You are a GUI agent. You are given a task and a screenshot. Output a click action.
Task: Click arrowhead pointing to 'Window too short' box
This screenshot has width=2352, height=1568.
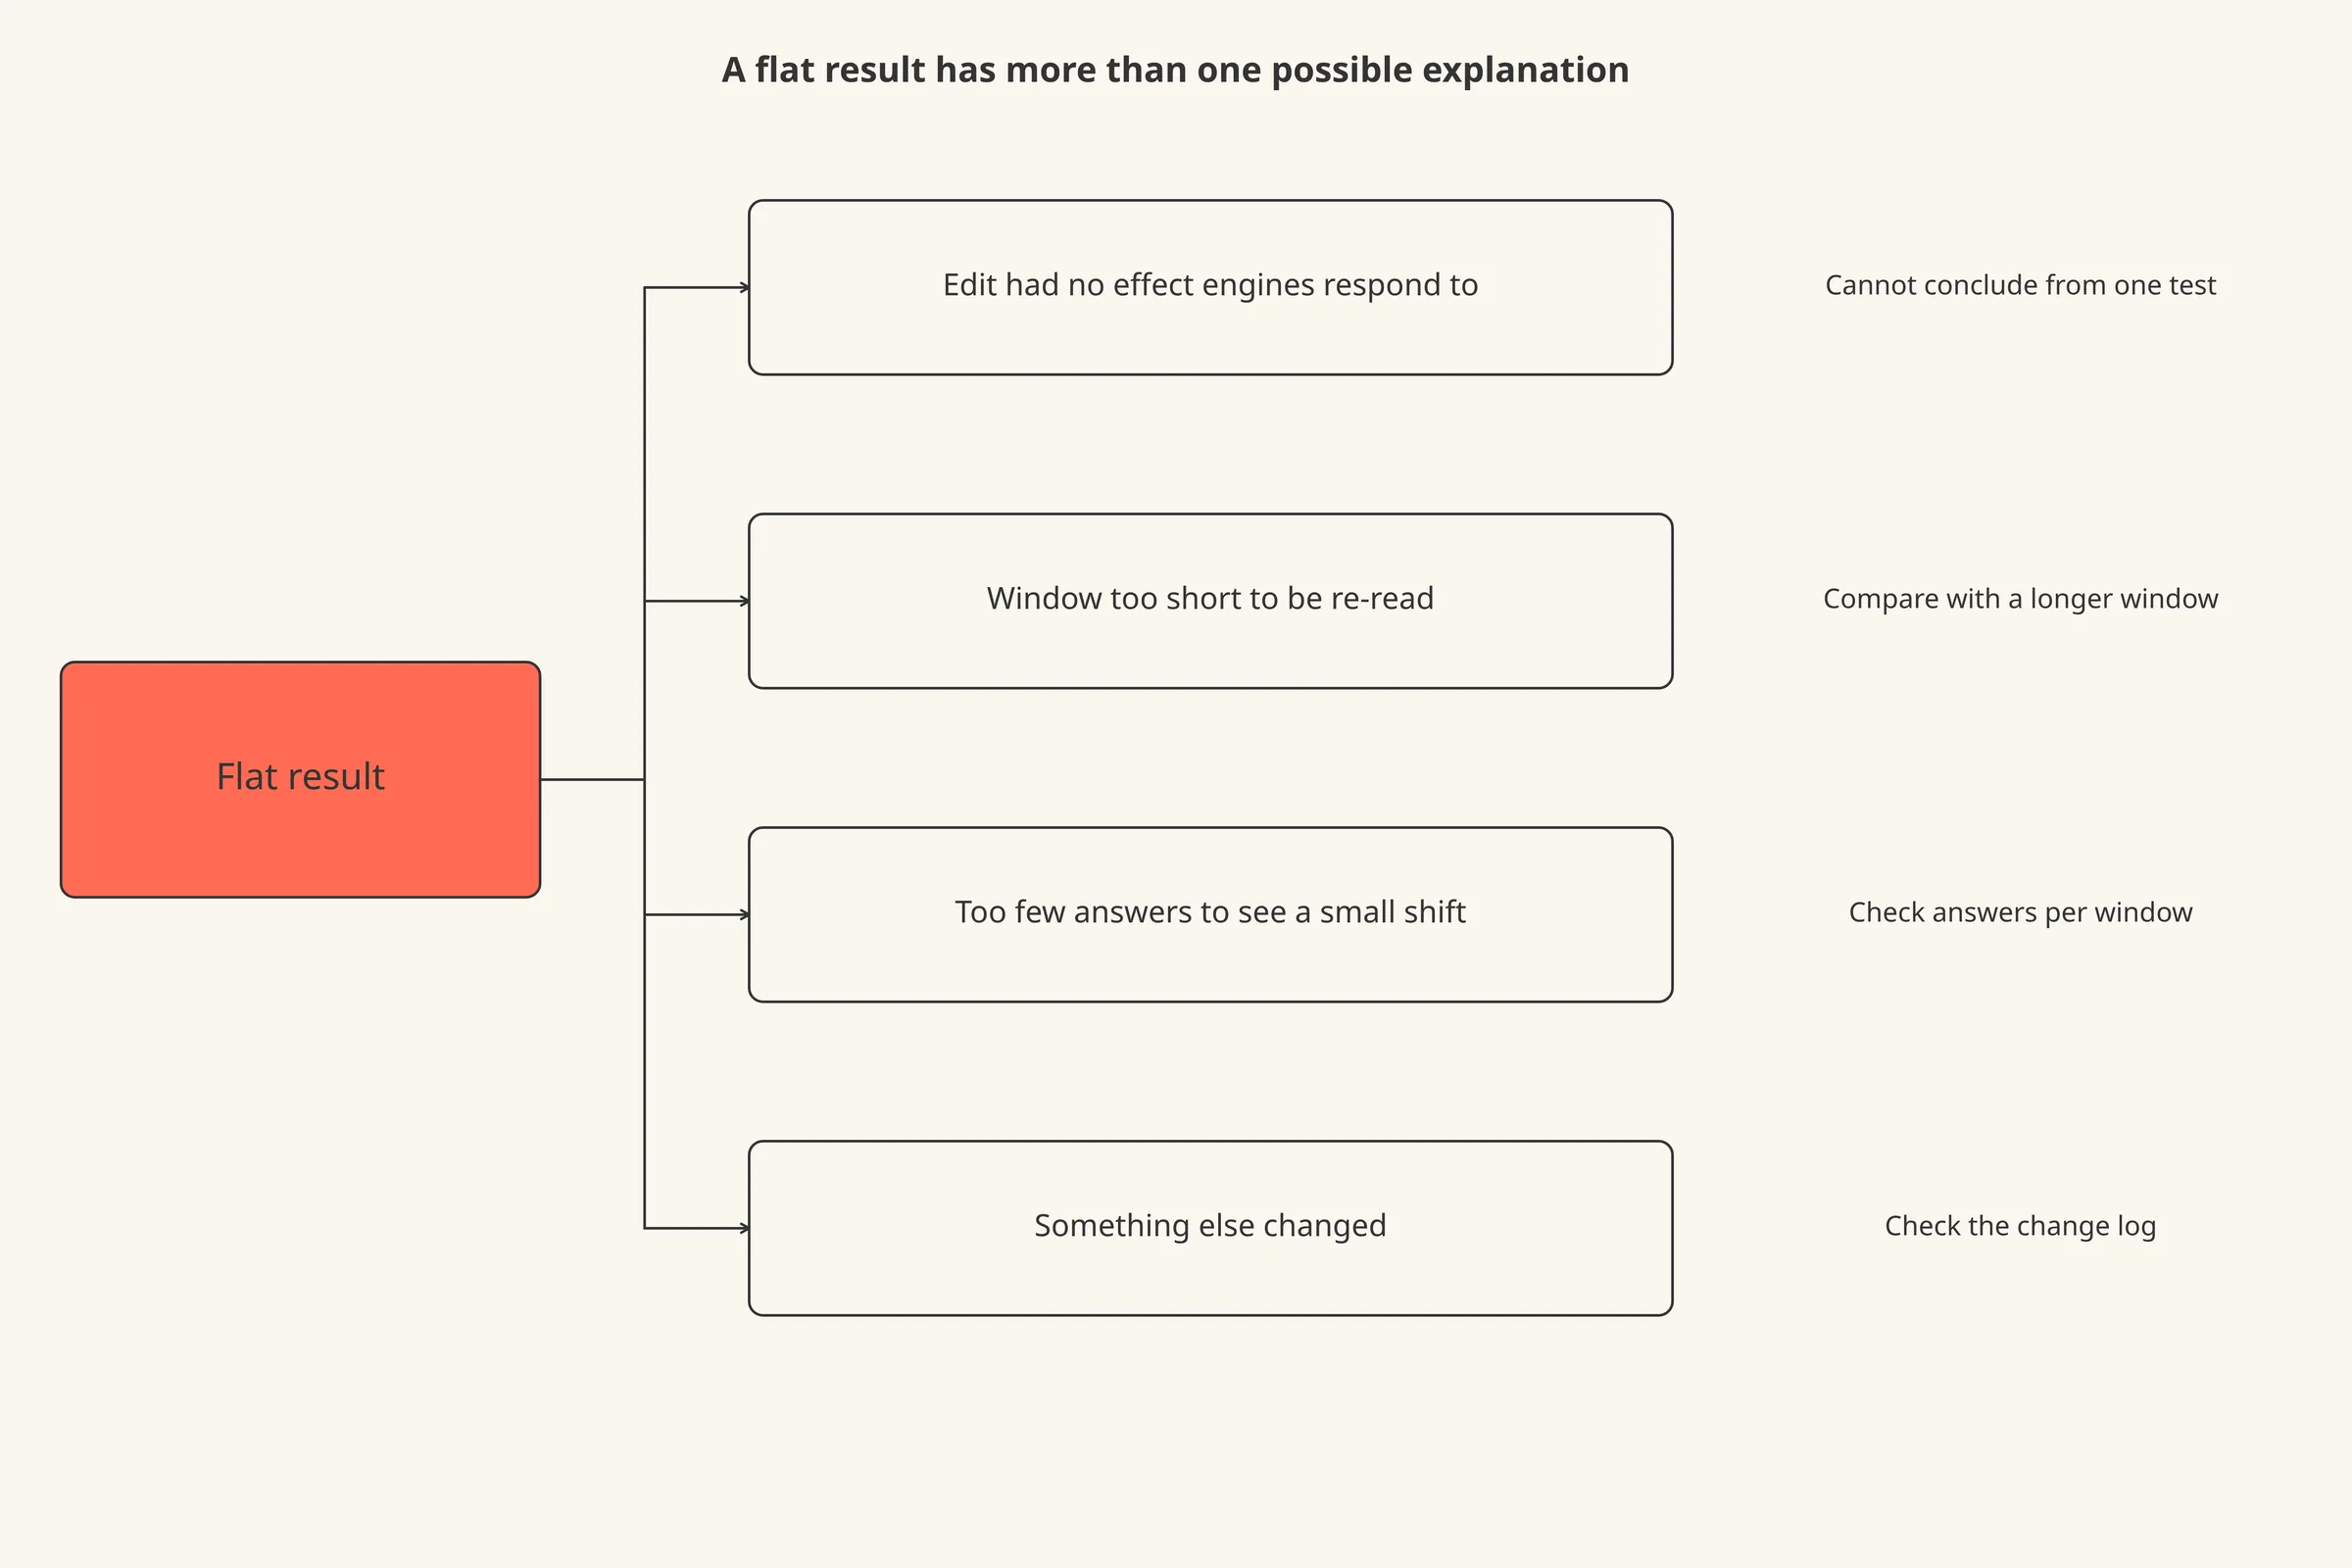coord(744,601)
